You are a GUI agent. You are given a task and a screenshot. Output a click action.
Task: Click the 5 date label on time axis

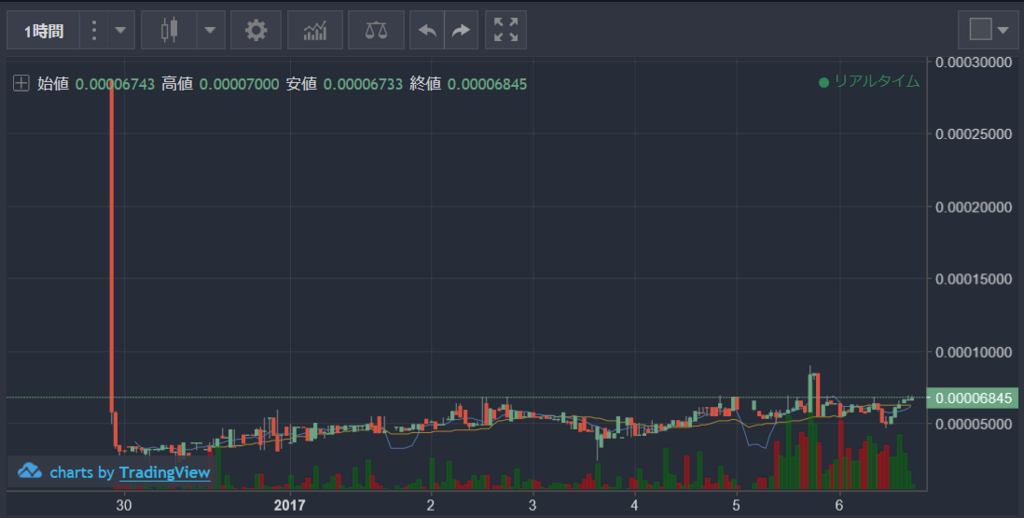pyautogui.click(x=736, y=505)
